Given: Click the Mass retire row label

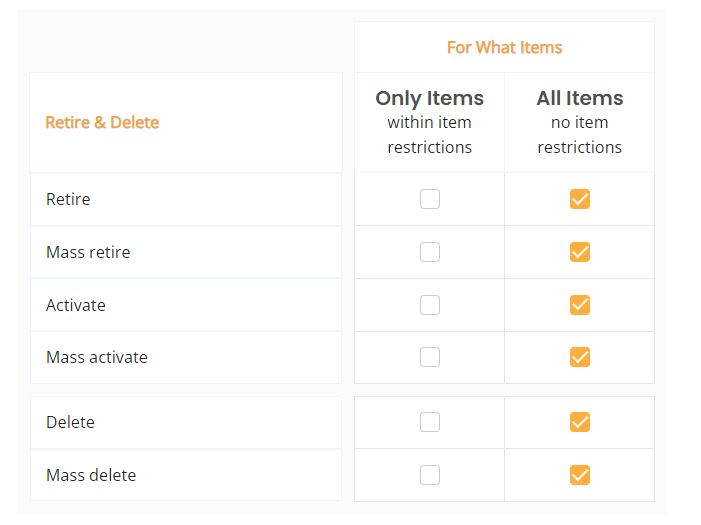Looking at the screenshot, I should click(x=88, y=252).
